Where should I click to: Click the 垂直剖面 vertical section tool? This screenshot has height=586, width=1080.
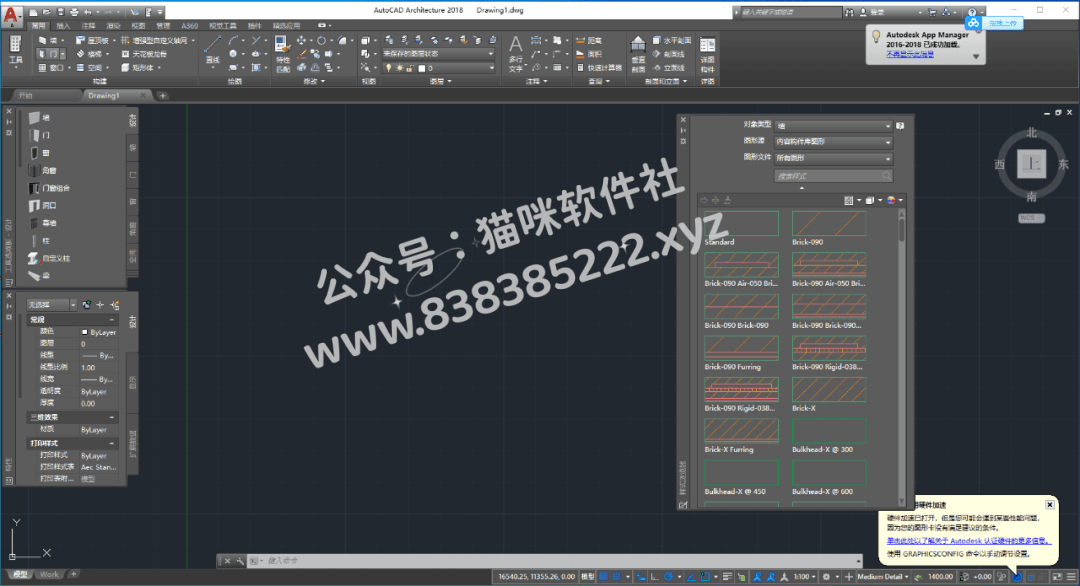click(638, 54)
